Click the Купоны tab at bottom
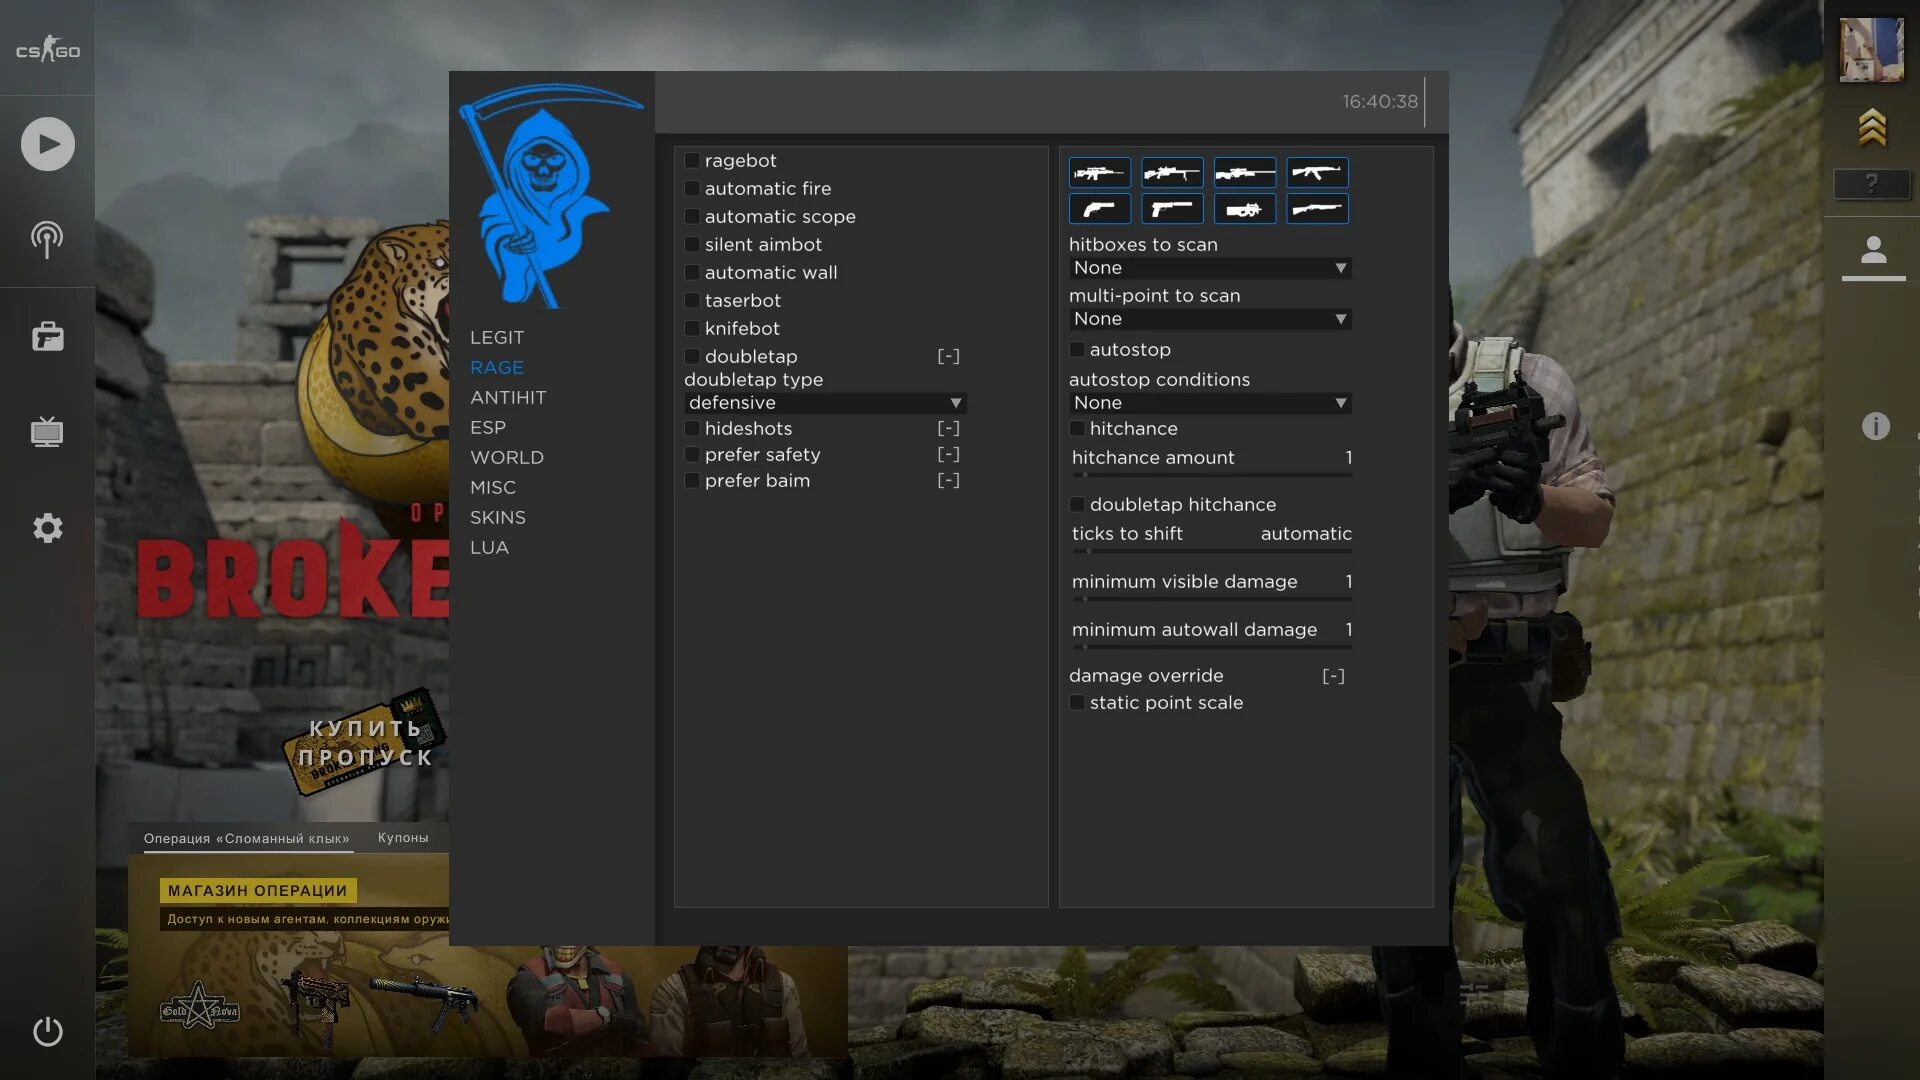 pos(401,836)
